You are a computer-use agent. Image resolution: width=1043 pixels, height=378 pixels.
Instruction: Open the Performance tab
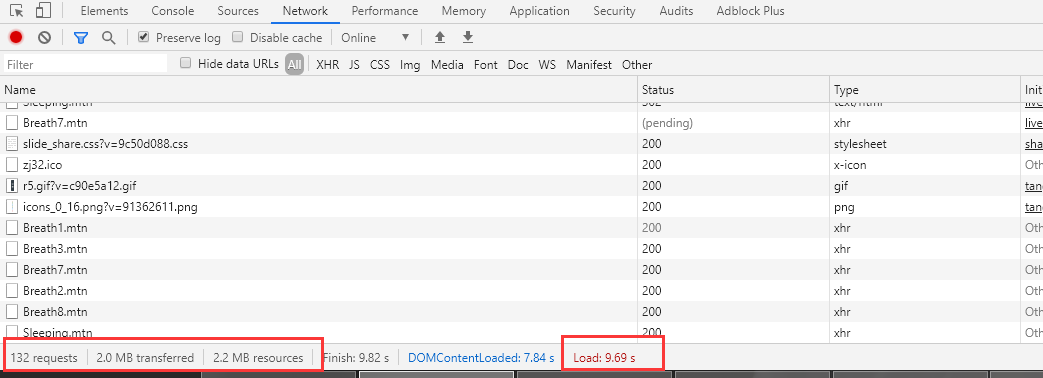pos(384,11)
